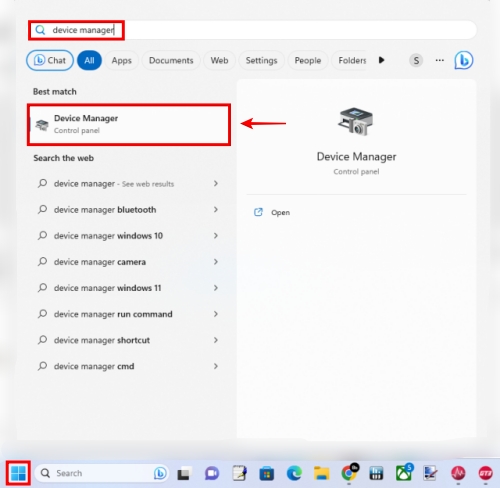Image resolution: width=500 pixels, height=488 pixels.
Task: Open Device Manager best match result
Action: coord(129,124)
